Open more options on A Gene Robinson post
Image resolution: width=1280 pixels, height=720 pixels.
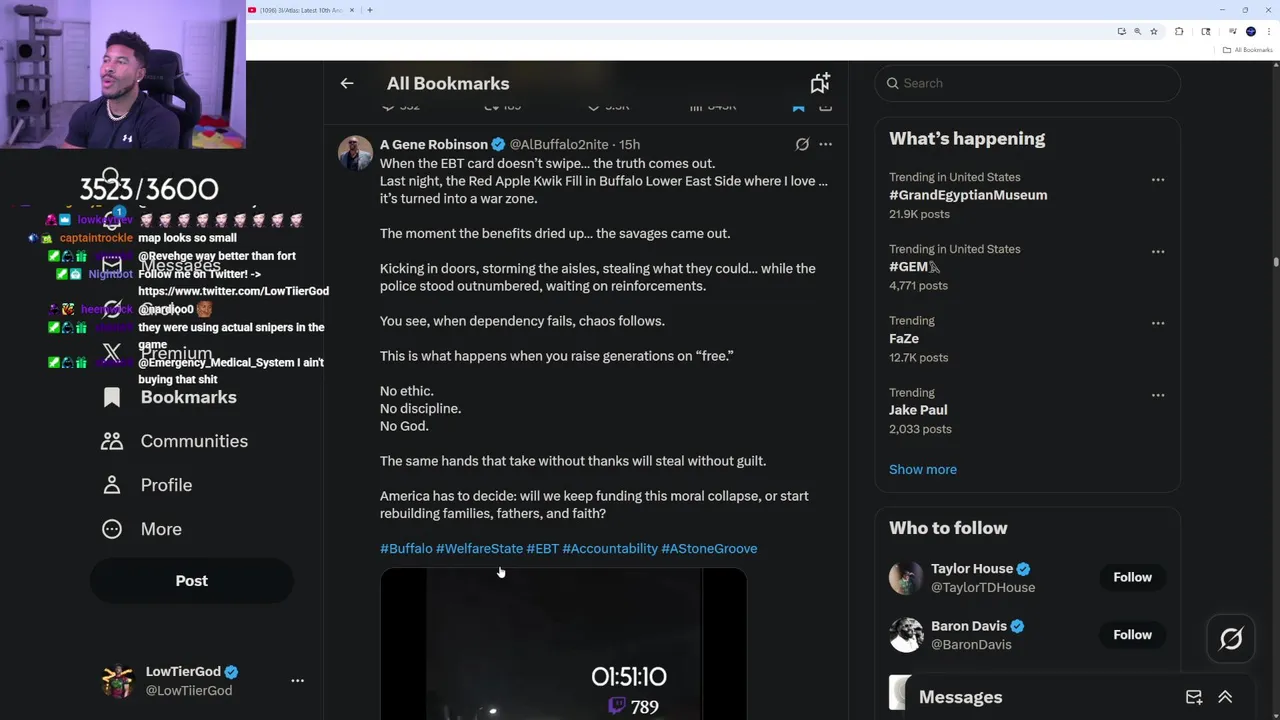(x=825, y=144)
